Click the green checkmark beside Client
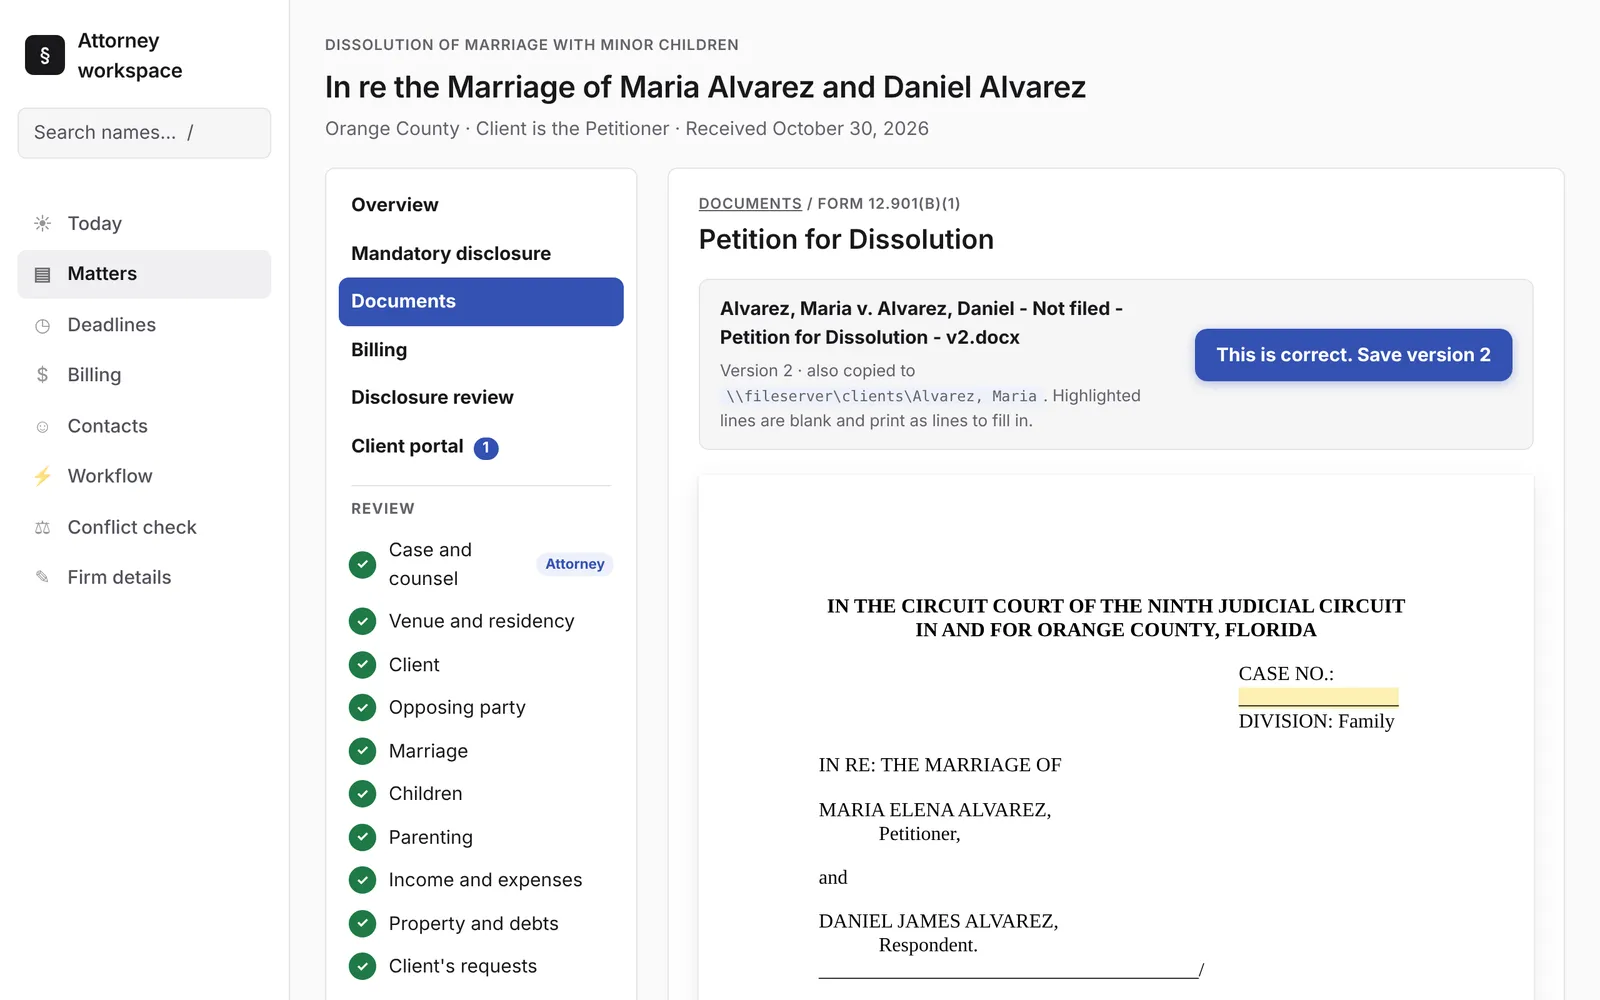This screenshot has height=1000, width=1600. 362,664
